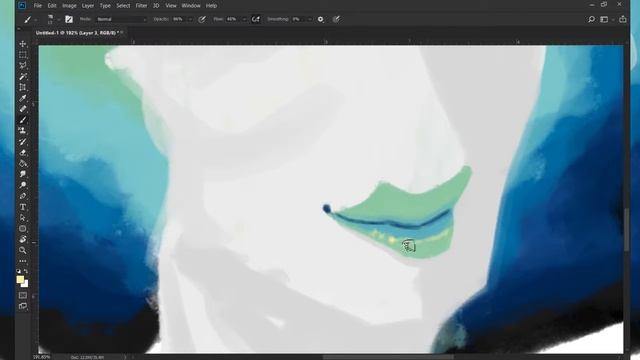Image resolution: width=640 pixels, height=360 pixels.
Task: Open the Filter menu
Action: click(x=141, y=6)
